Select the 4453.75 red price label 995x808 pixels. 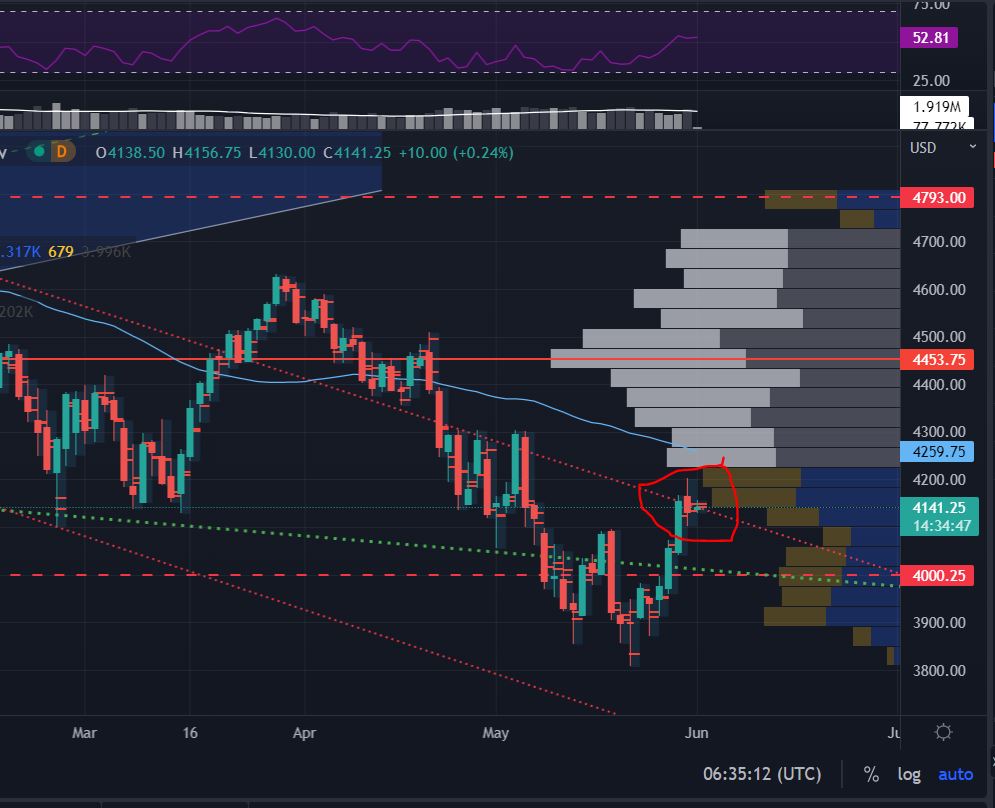(937, 359)
